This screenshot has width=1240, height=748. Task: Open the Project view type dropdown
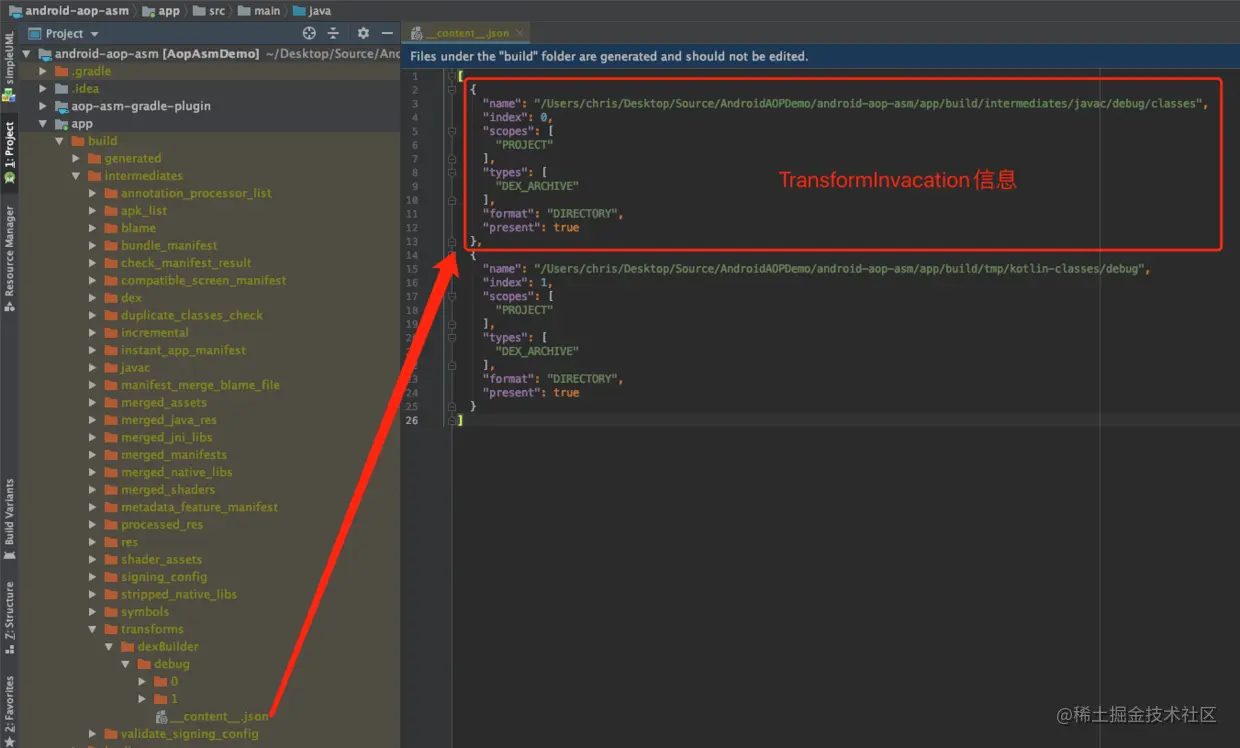64,33
